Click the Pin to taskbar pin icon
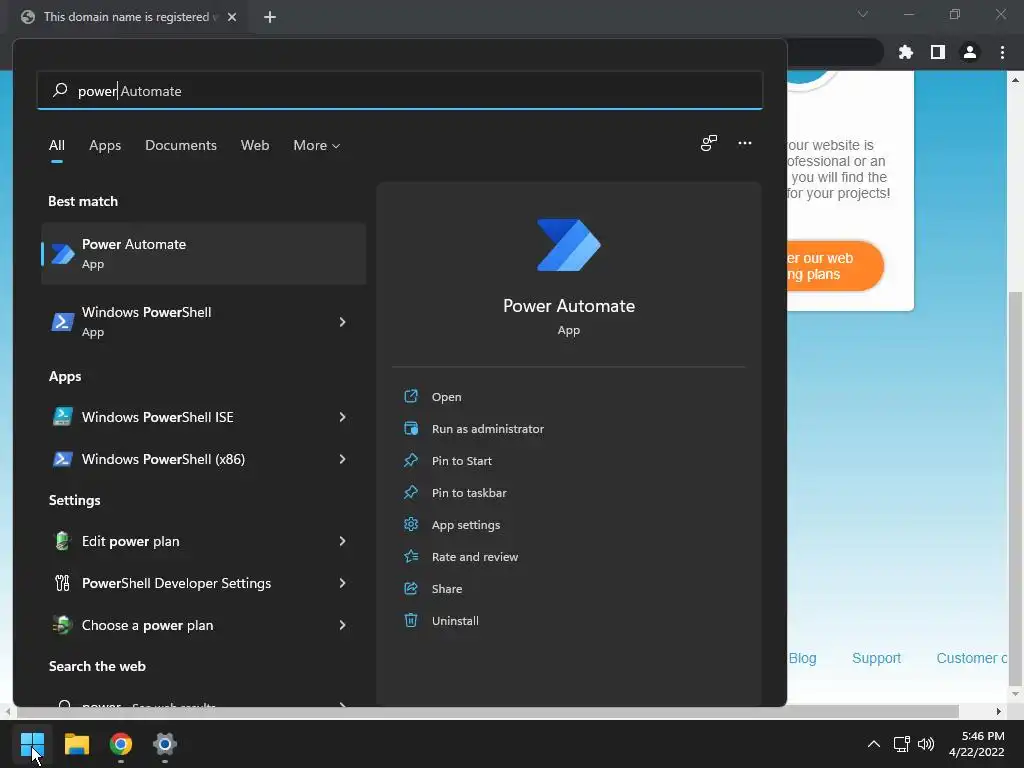The width and height of the screenshot is (1024, 768). [411, 492]
